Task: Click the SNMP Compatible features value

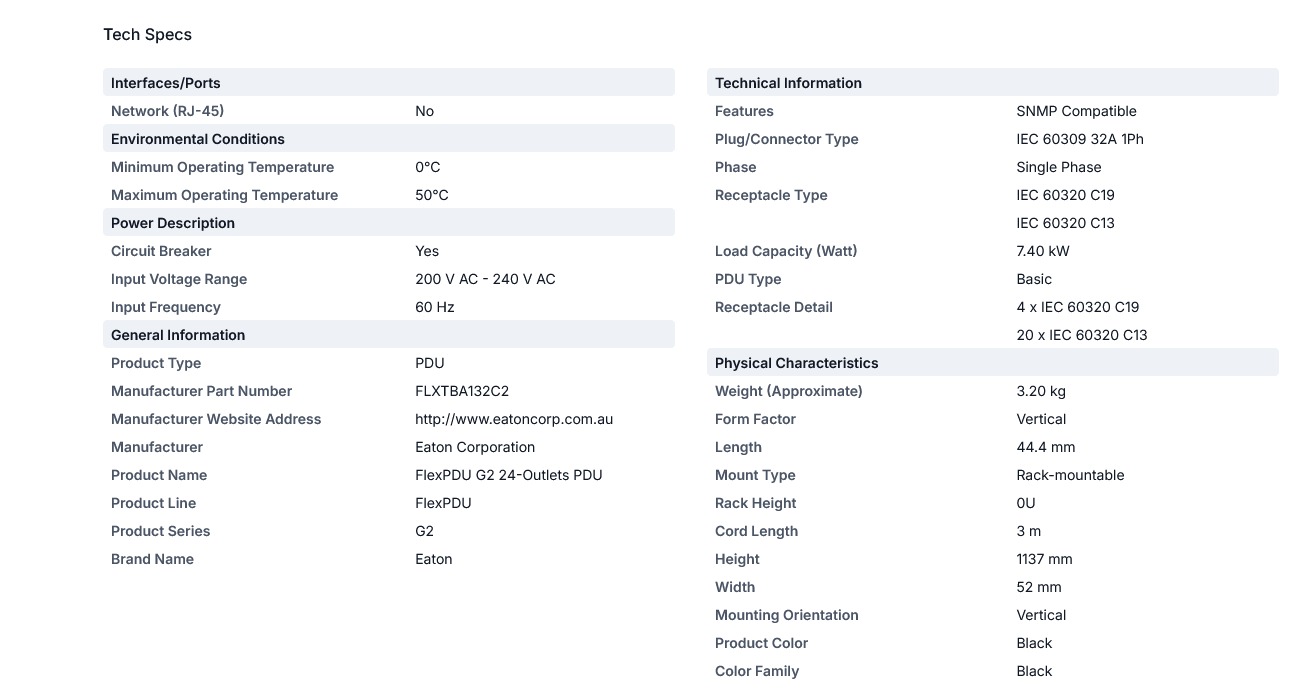Action: 1077,111
